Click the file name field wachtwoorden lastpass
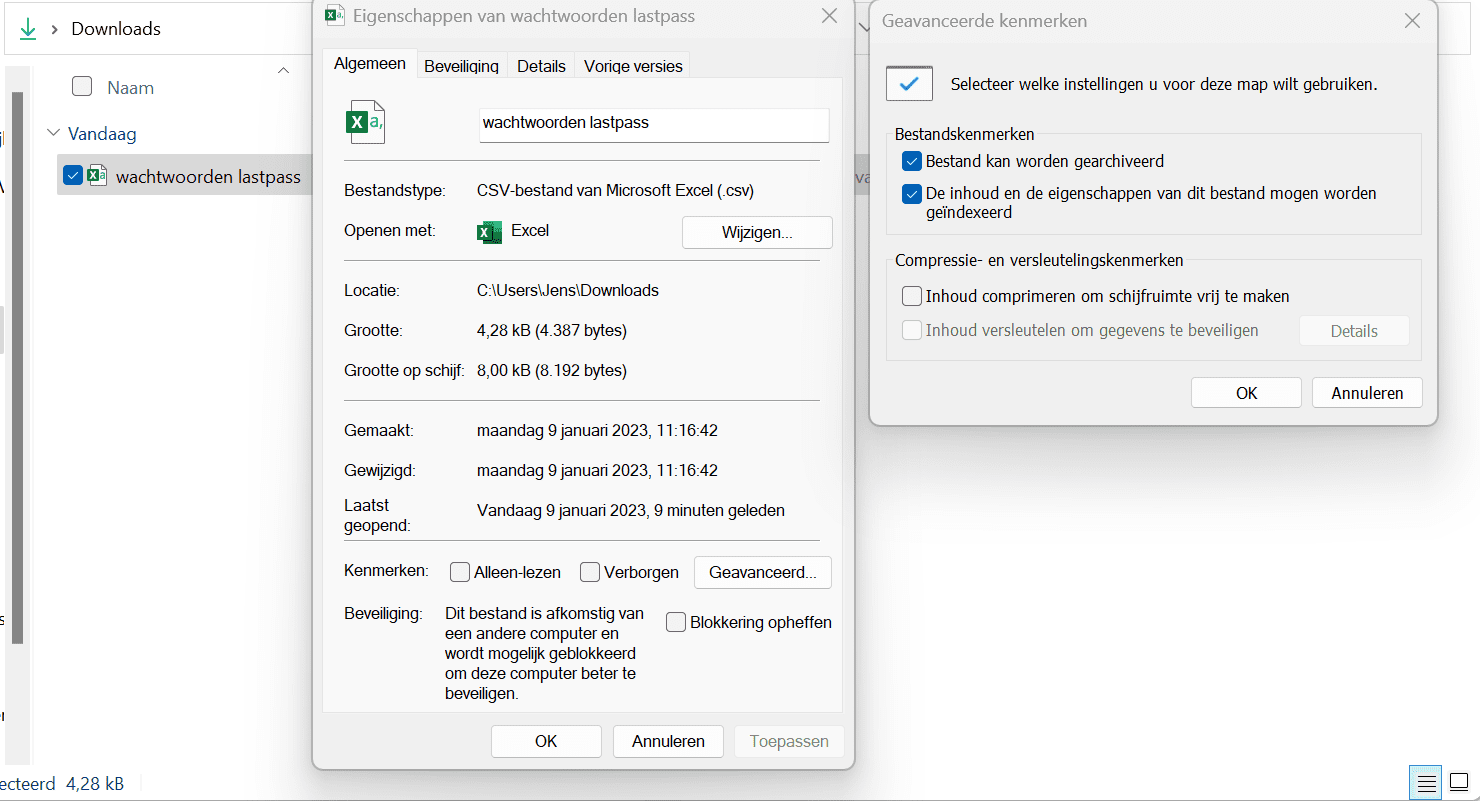Viewport: 1480px width, 801px height. coord(654,123)
